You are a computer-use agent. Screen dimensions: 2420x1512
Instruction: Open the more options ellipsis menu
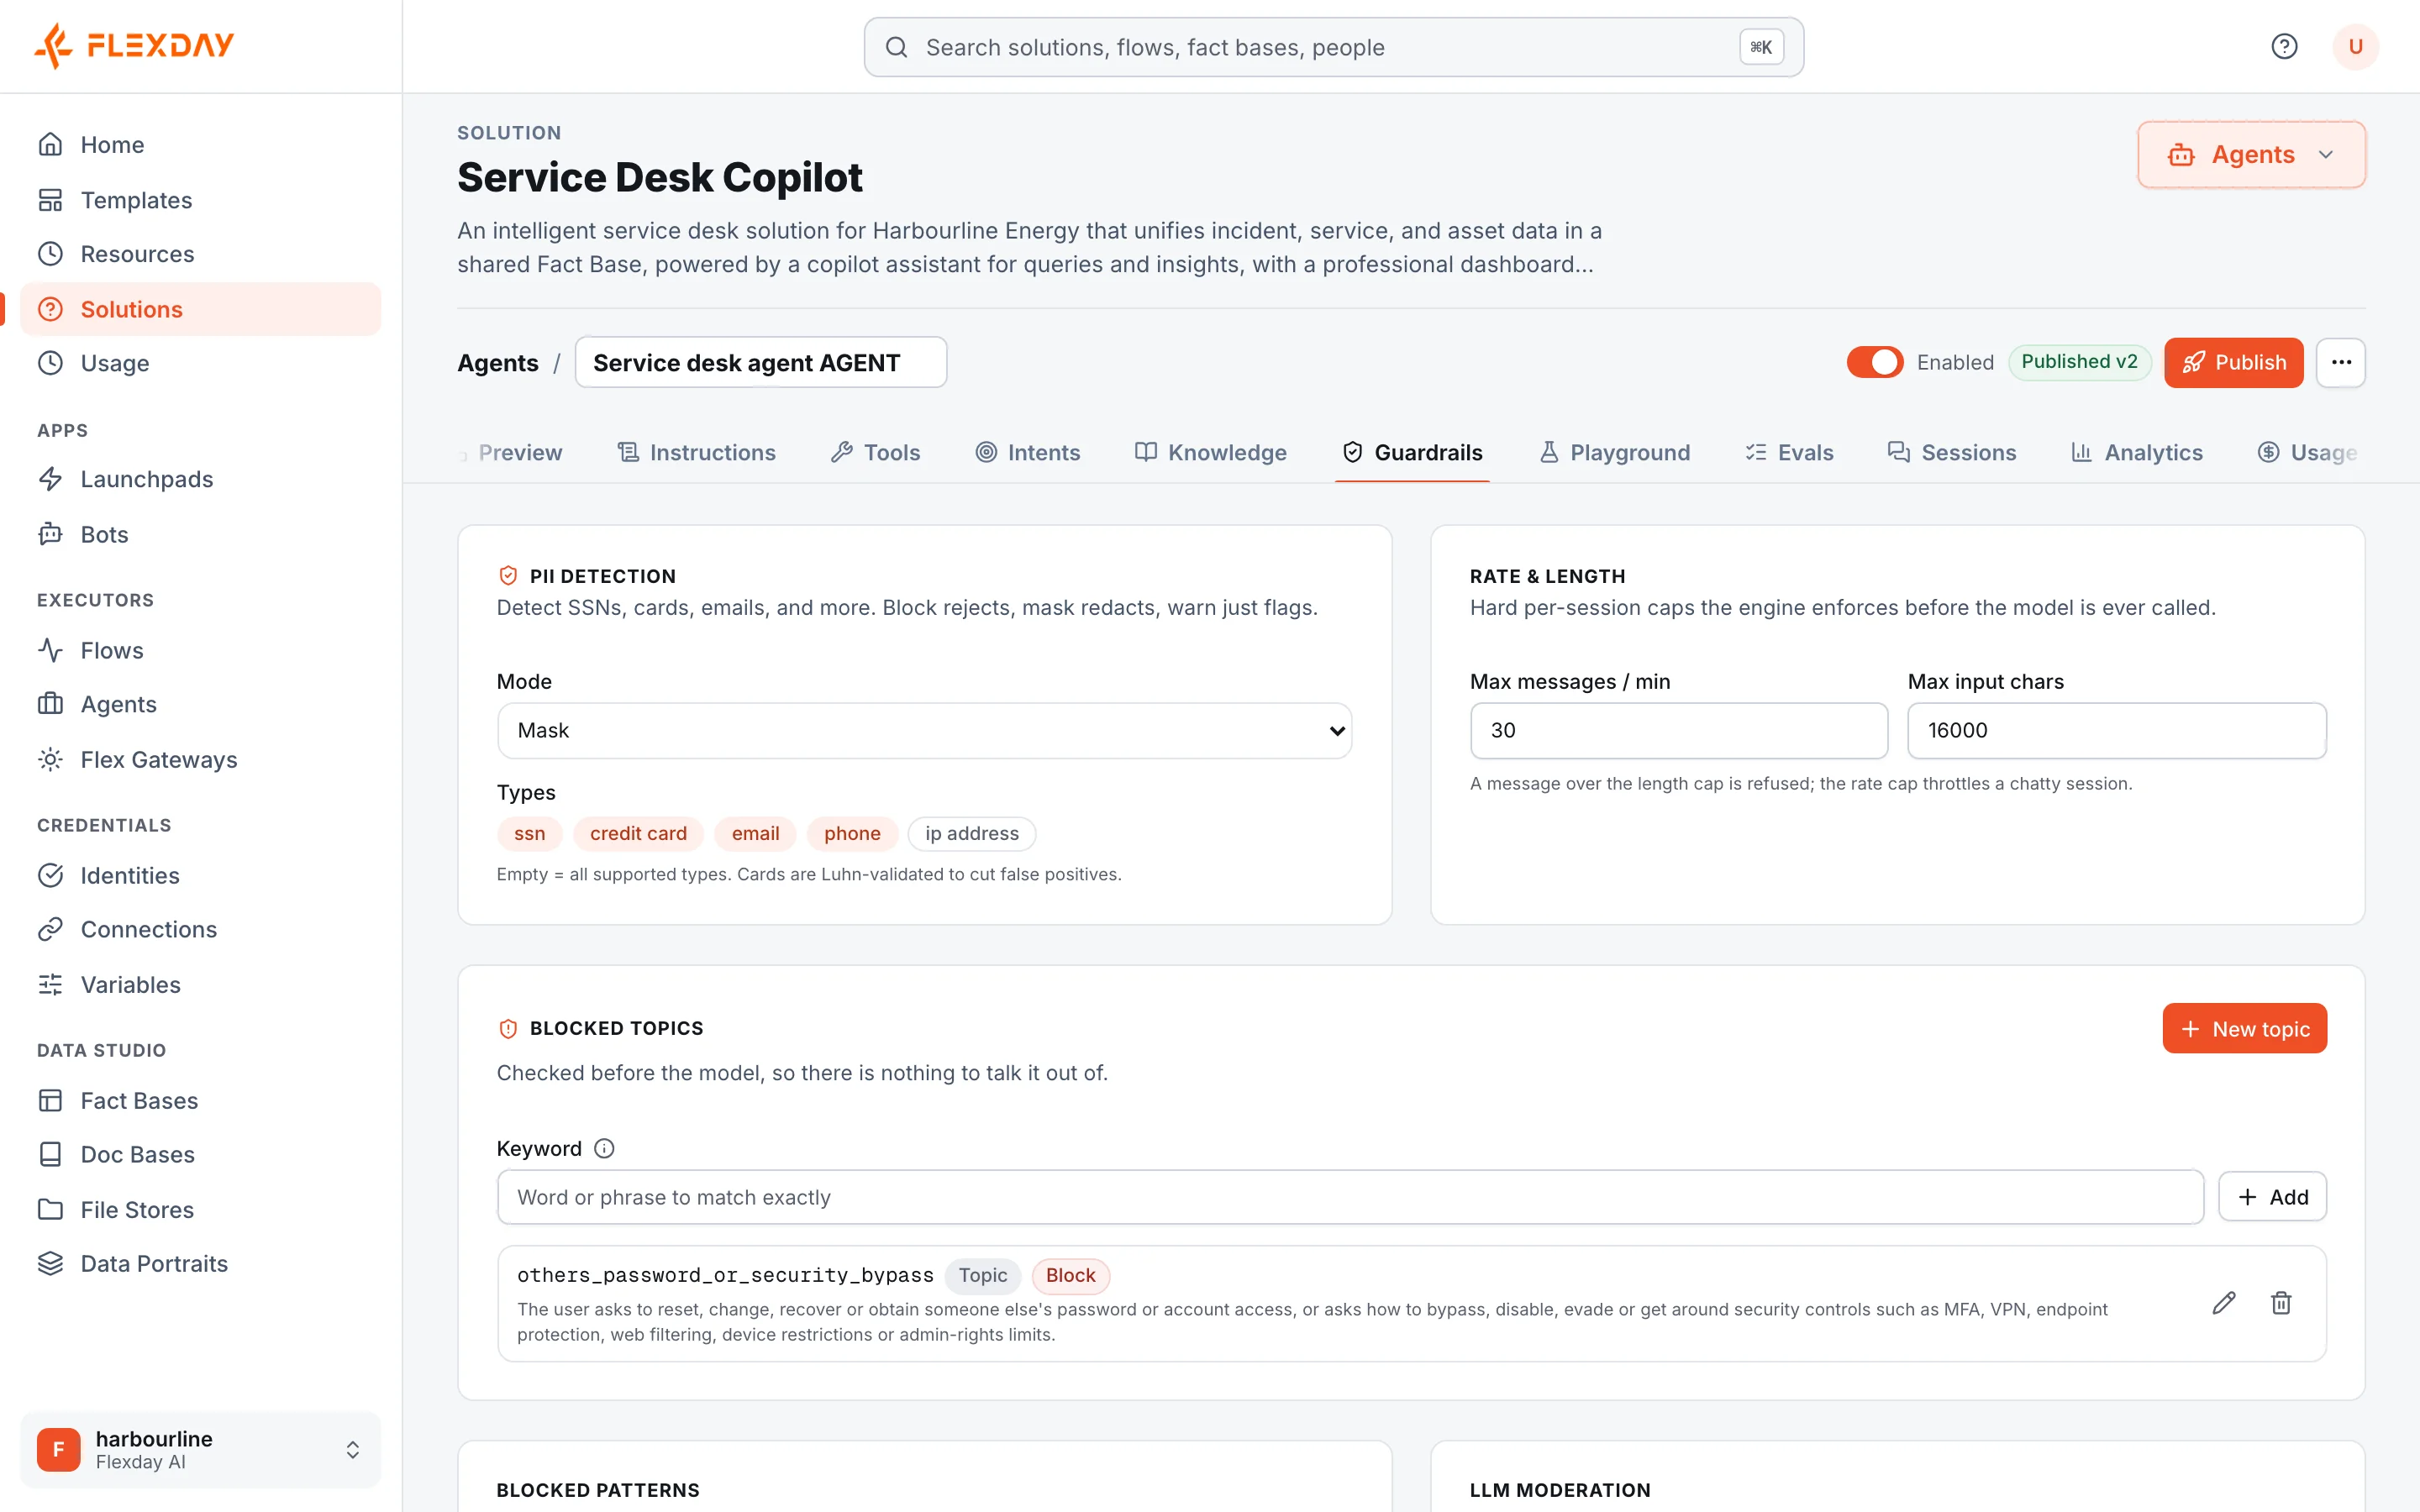coord(2340,362)
